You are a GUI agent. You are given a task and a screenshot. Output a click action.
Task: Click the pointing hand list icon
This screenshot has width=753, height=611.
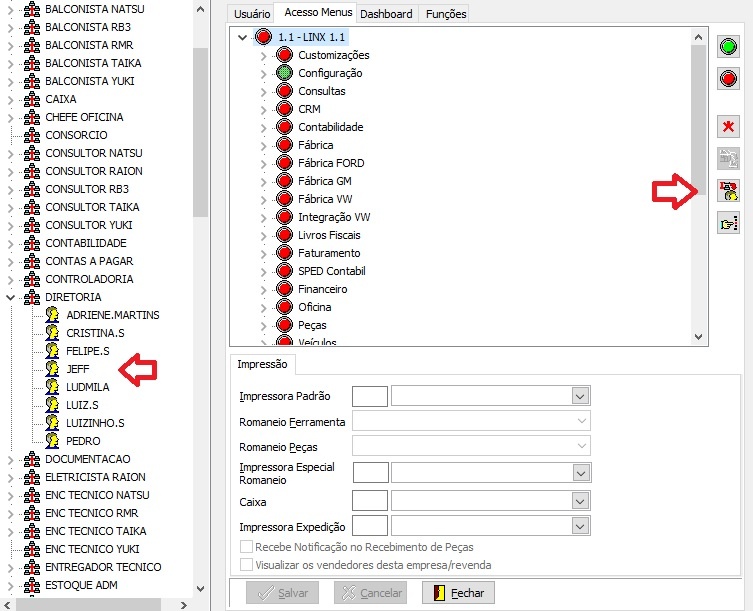[x=728, y=223]
